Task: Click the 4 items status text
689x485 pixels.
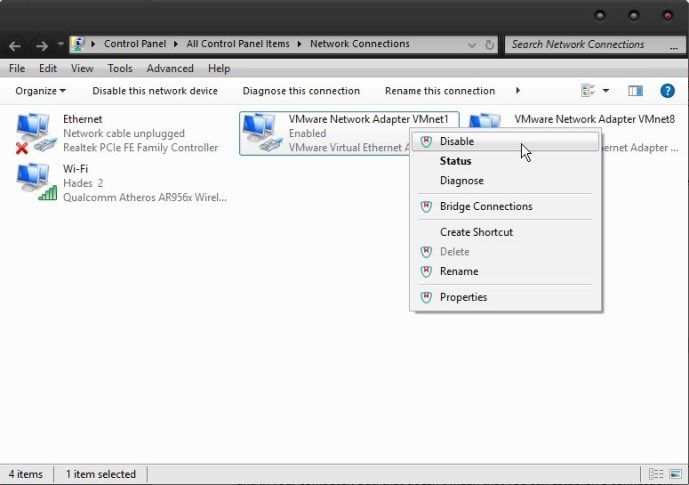Action: (26, 474)
